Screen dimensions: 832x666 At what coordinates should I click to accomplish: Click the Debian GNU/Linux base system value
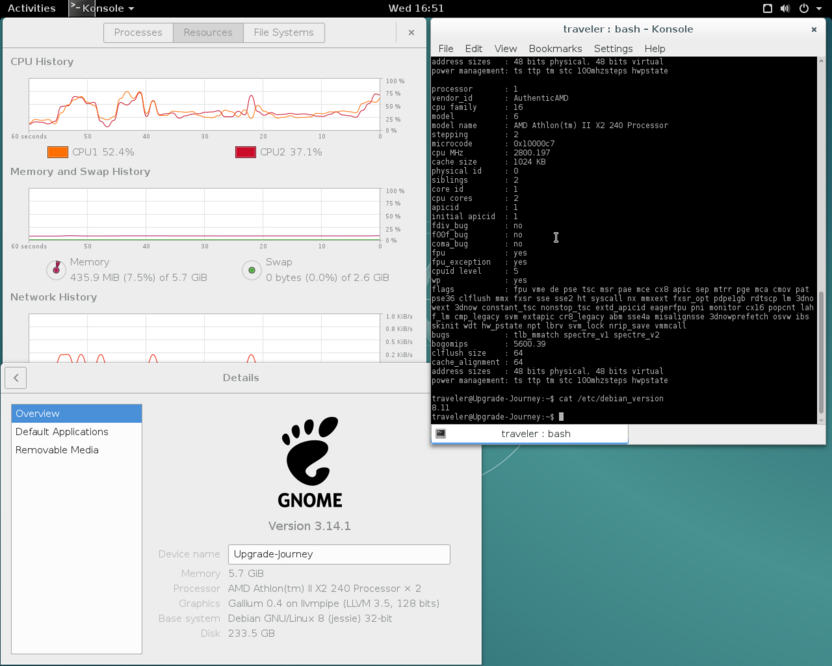click(x=310, y=618)
